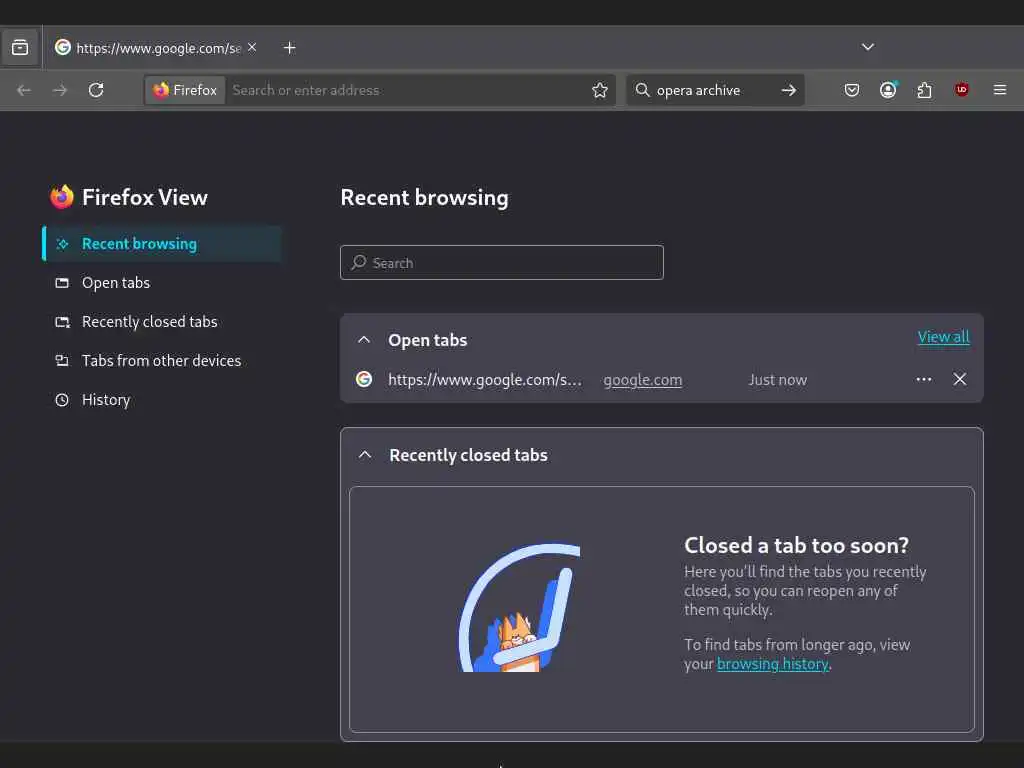Open the uBlock Origin extension icon

[x=961, y=90]
